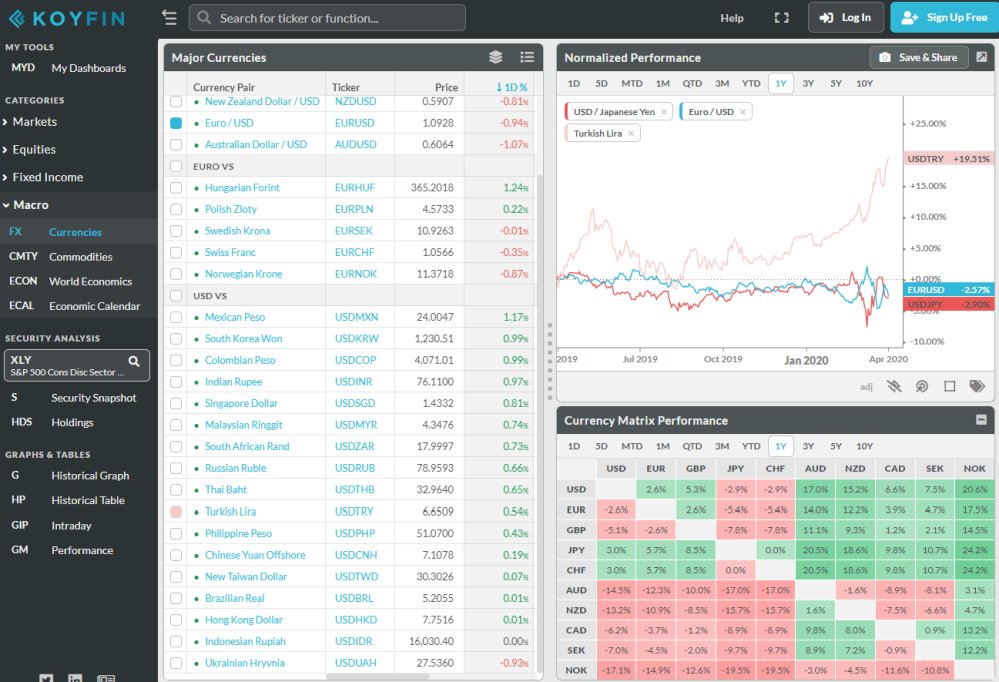Remove Turkish Lira series from chart

click(x=631, y=133)
